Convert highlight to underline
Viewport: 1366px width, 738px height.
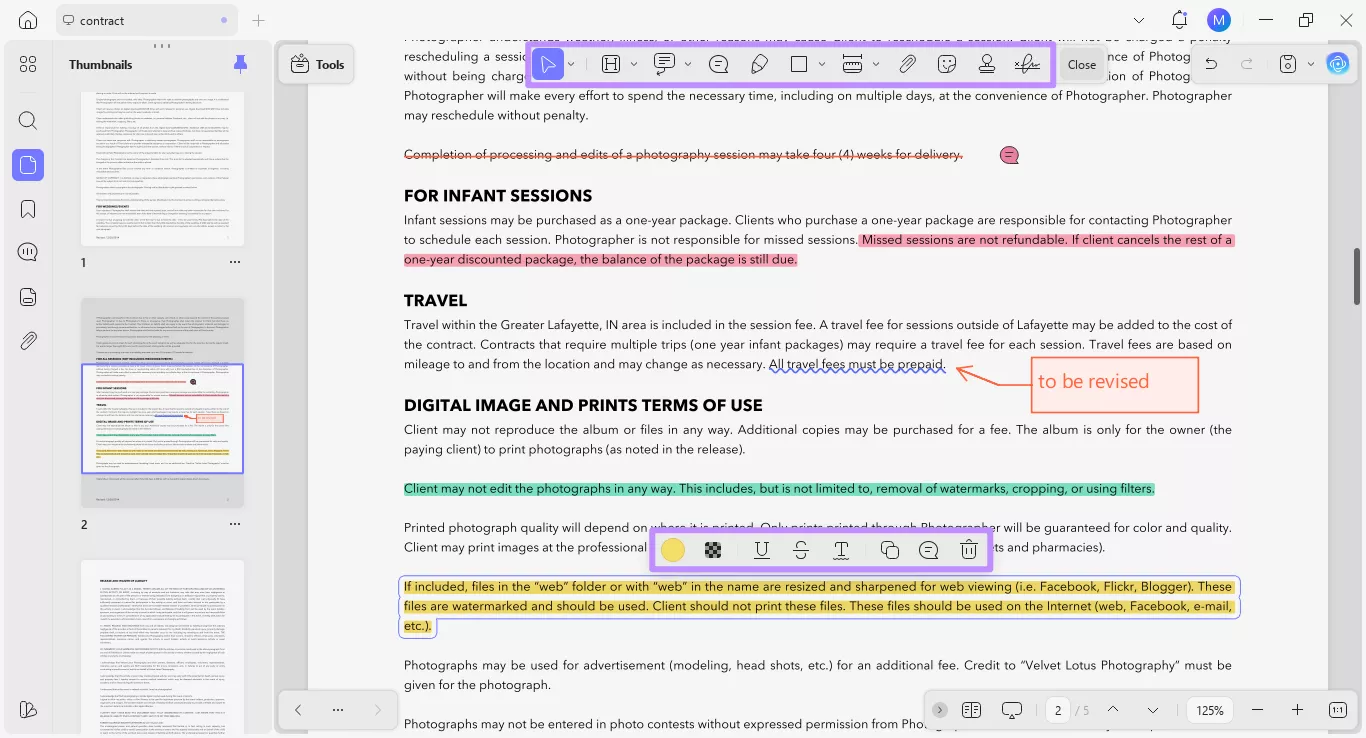(762, 549)
